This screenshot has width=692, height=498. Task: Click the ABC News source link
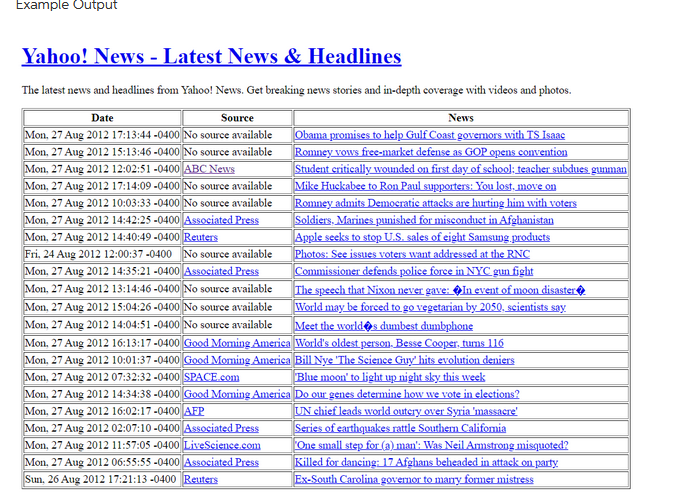(209, 169)
